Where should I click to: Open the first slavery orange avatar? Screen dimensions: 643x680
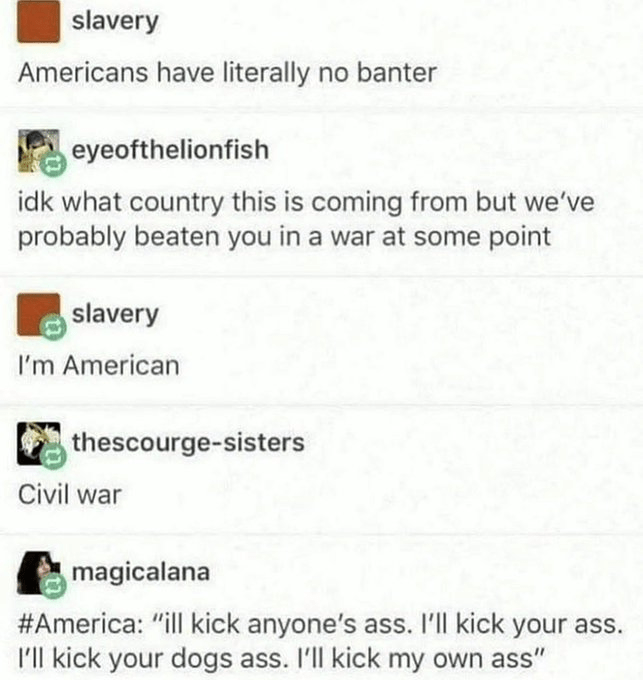39,21
